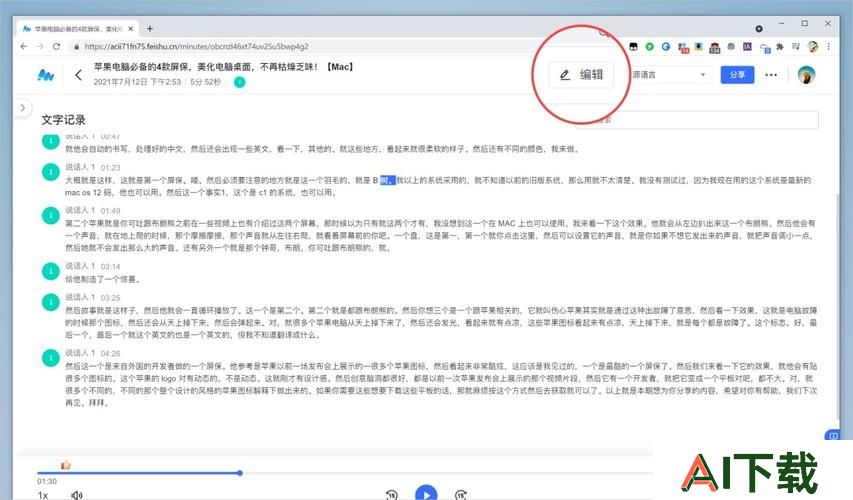
Task: Select the Feishu Minutes browser tab
Action: (76, 28)
